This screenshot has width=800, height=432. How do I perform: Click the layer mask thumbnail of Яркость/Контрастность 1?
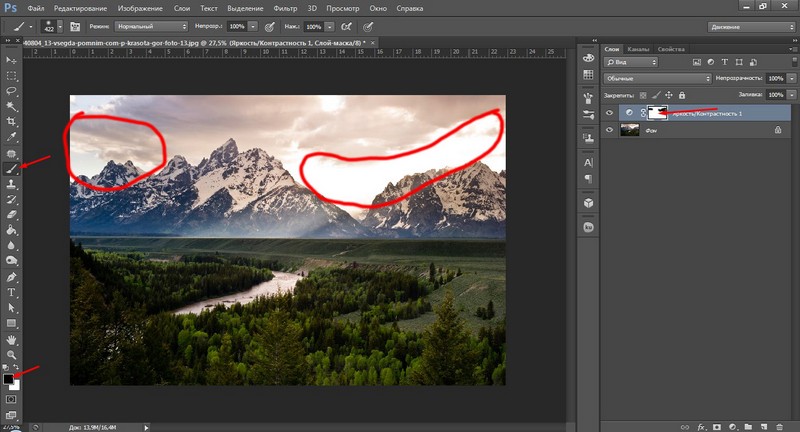[659, 113]
